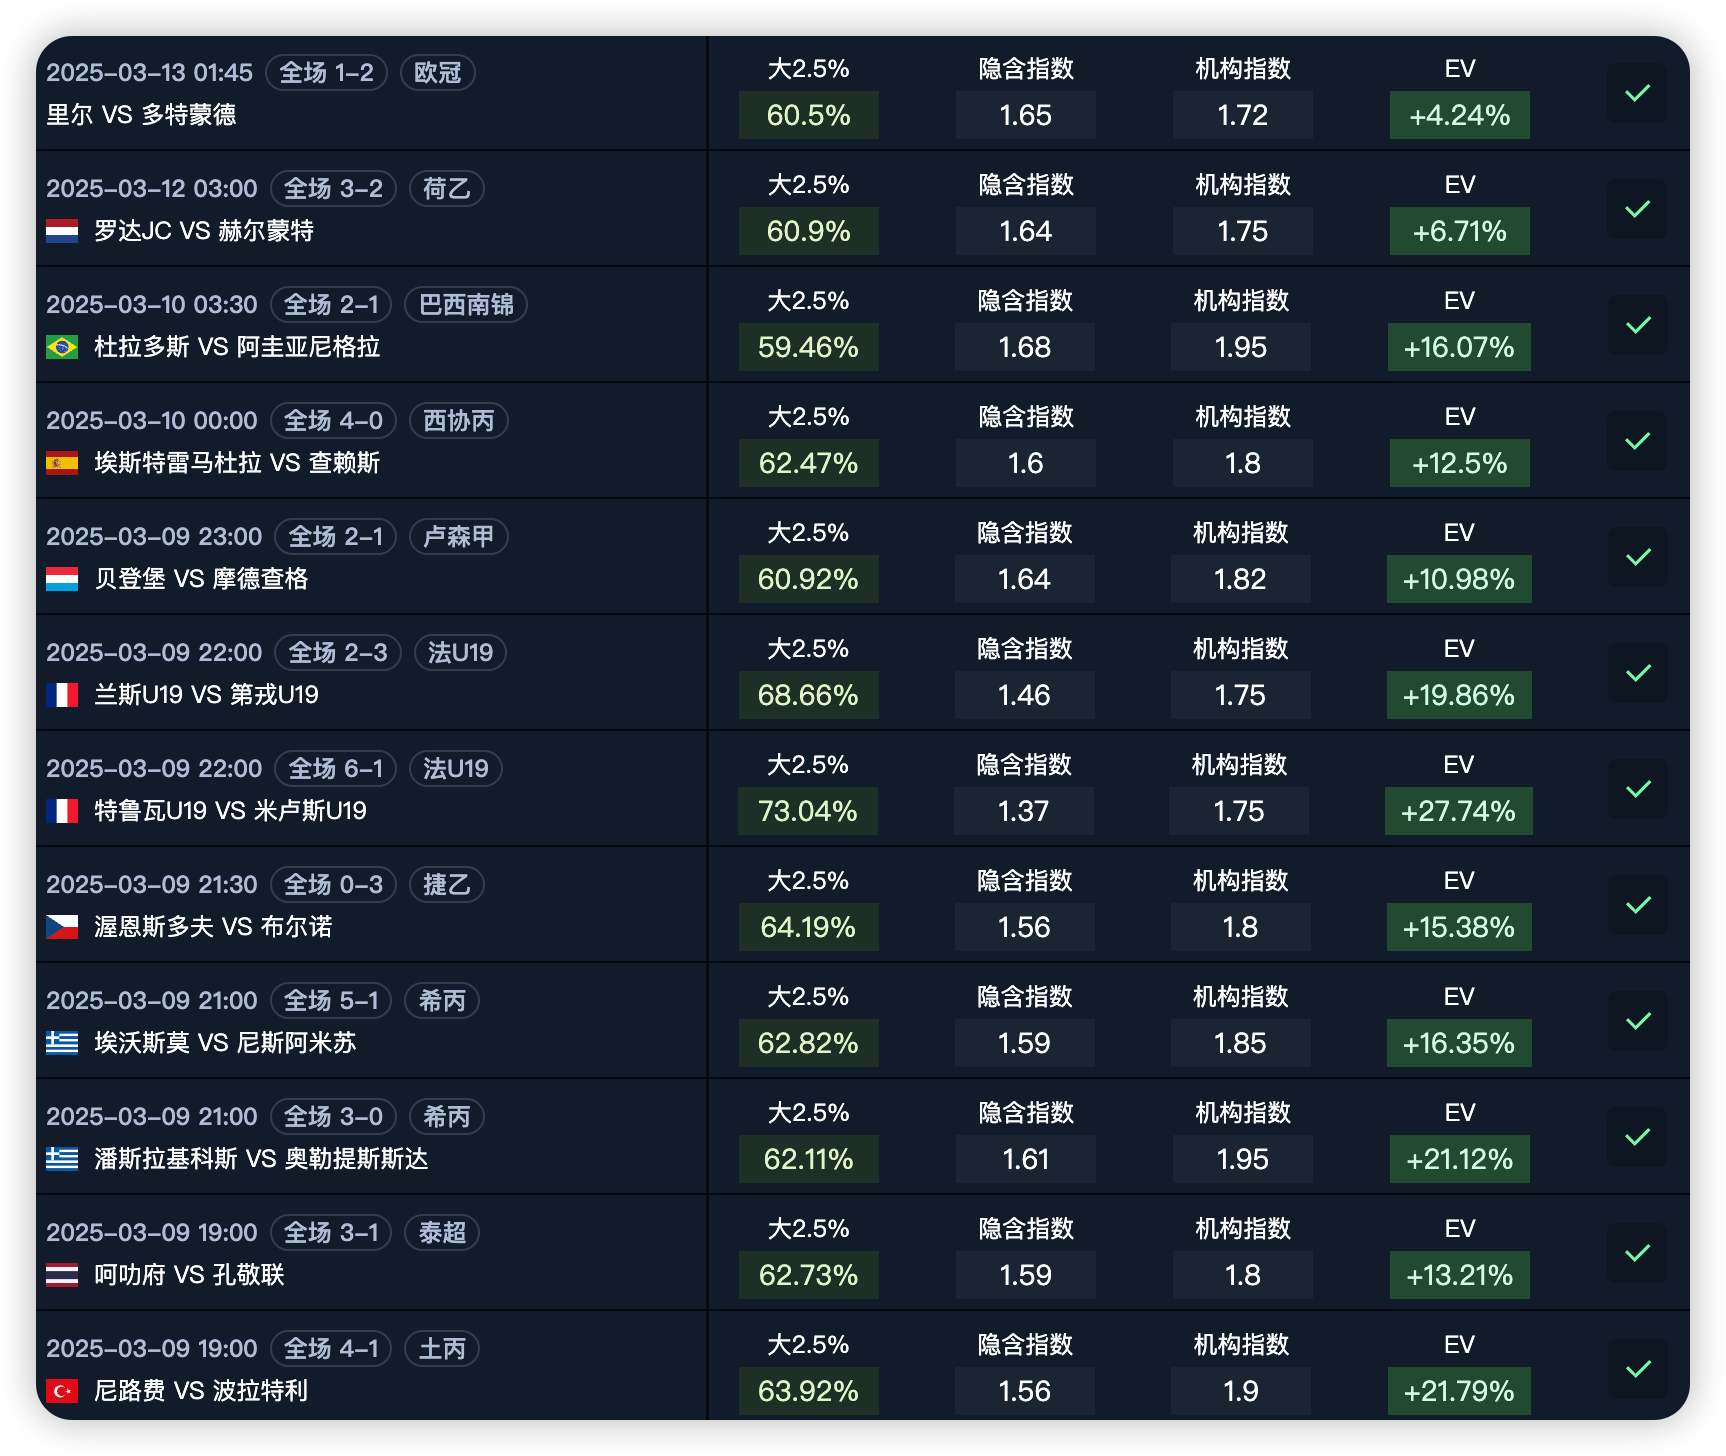This screenshot has height=1456, width=1726.
Task: Click the Turkey flag beside 尼路费 match
Action: click(x=62, y=1391)
